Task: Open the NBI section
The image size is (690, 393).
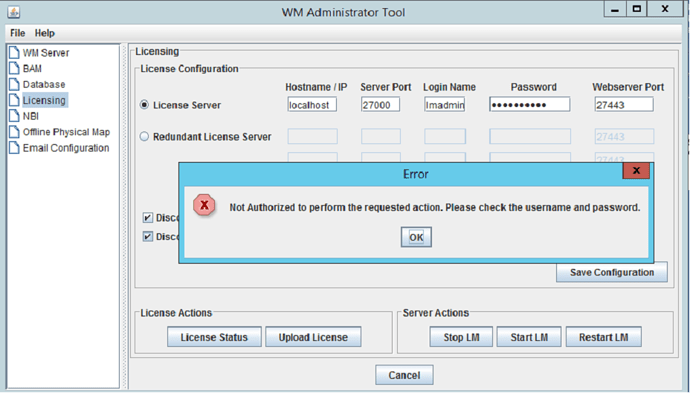Action: point(31,116)
